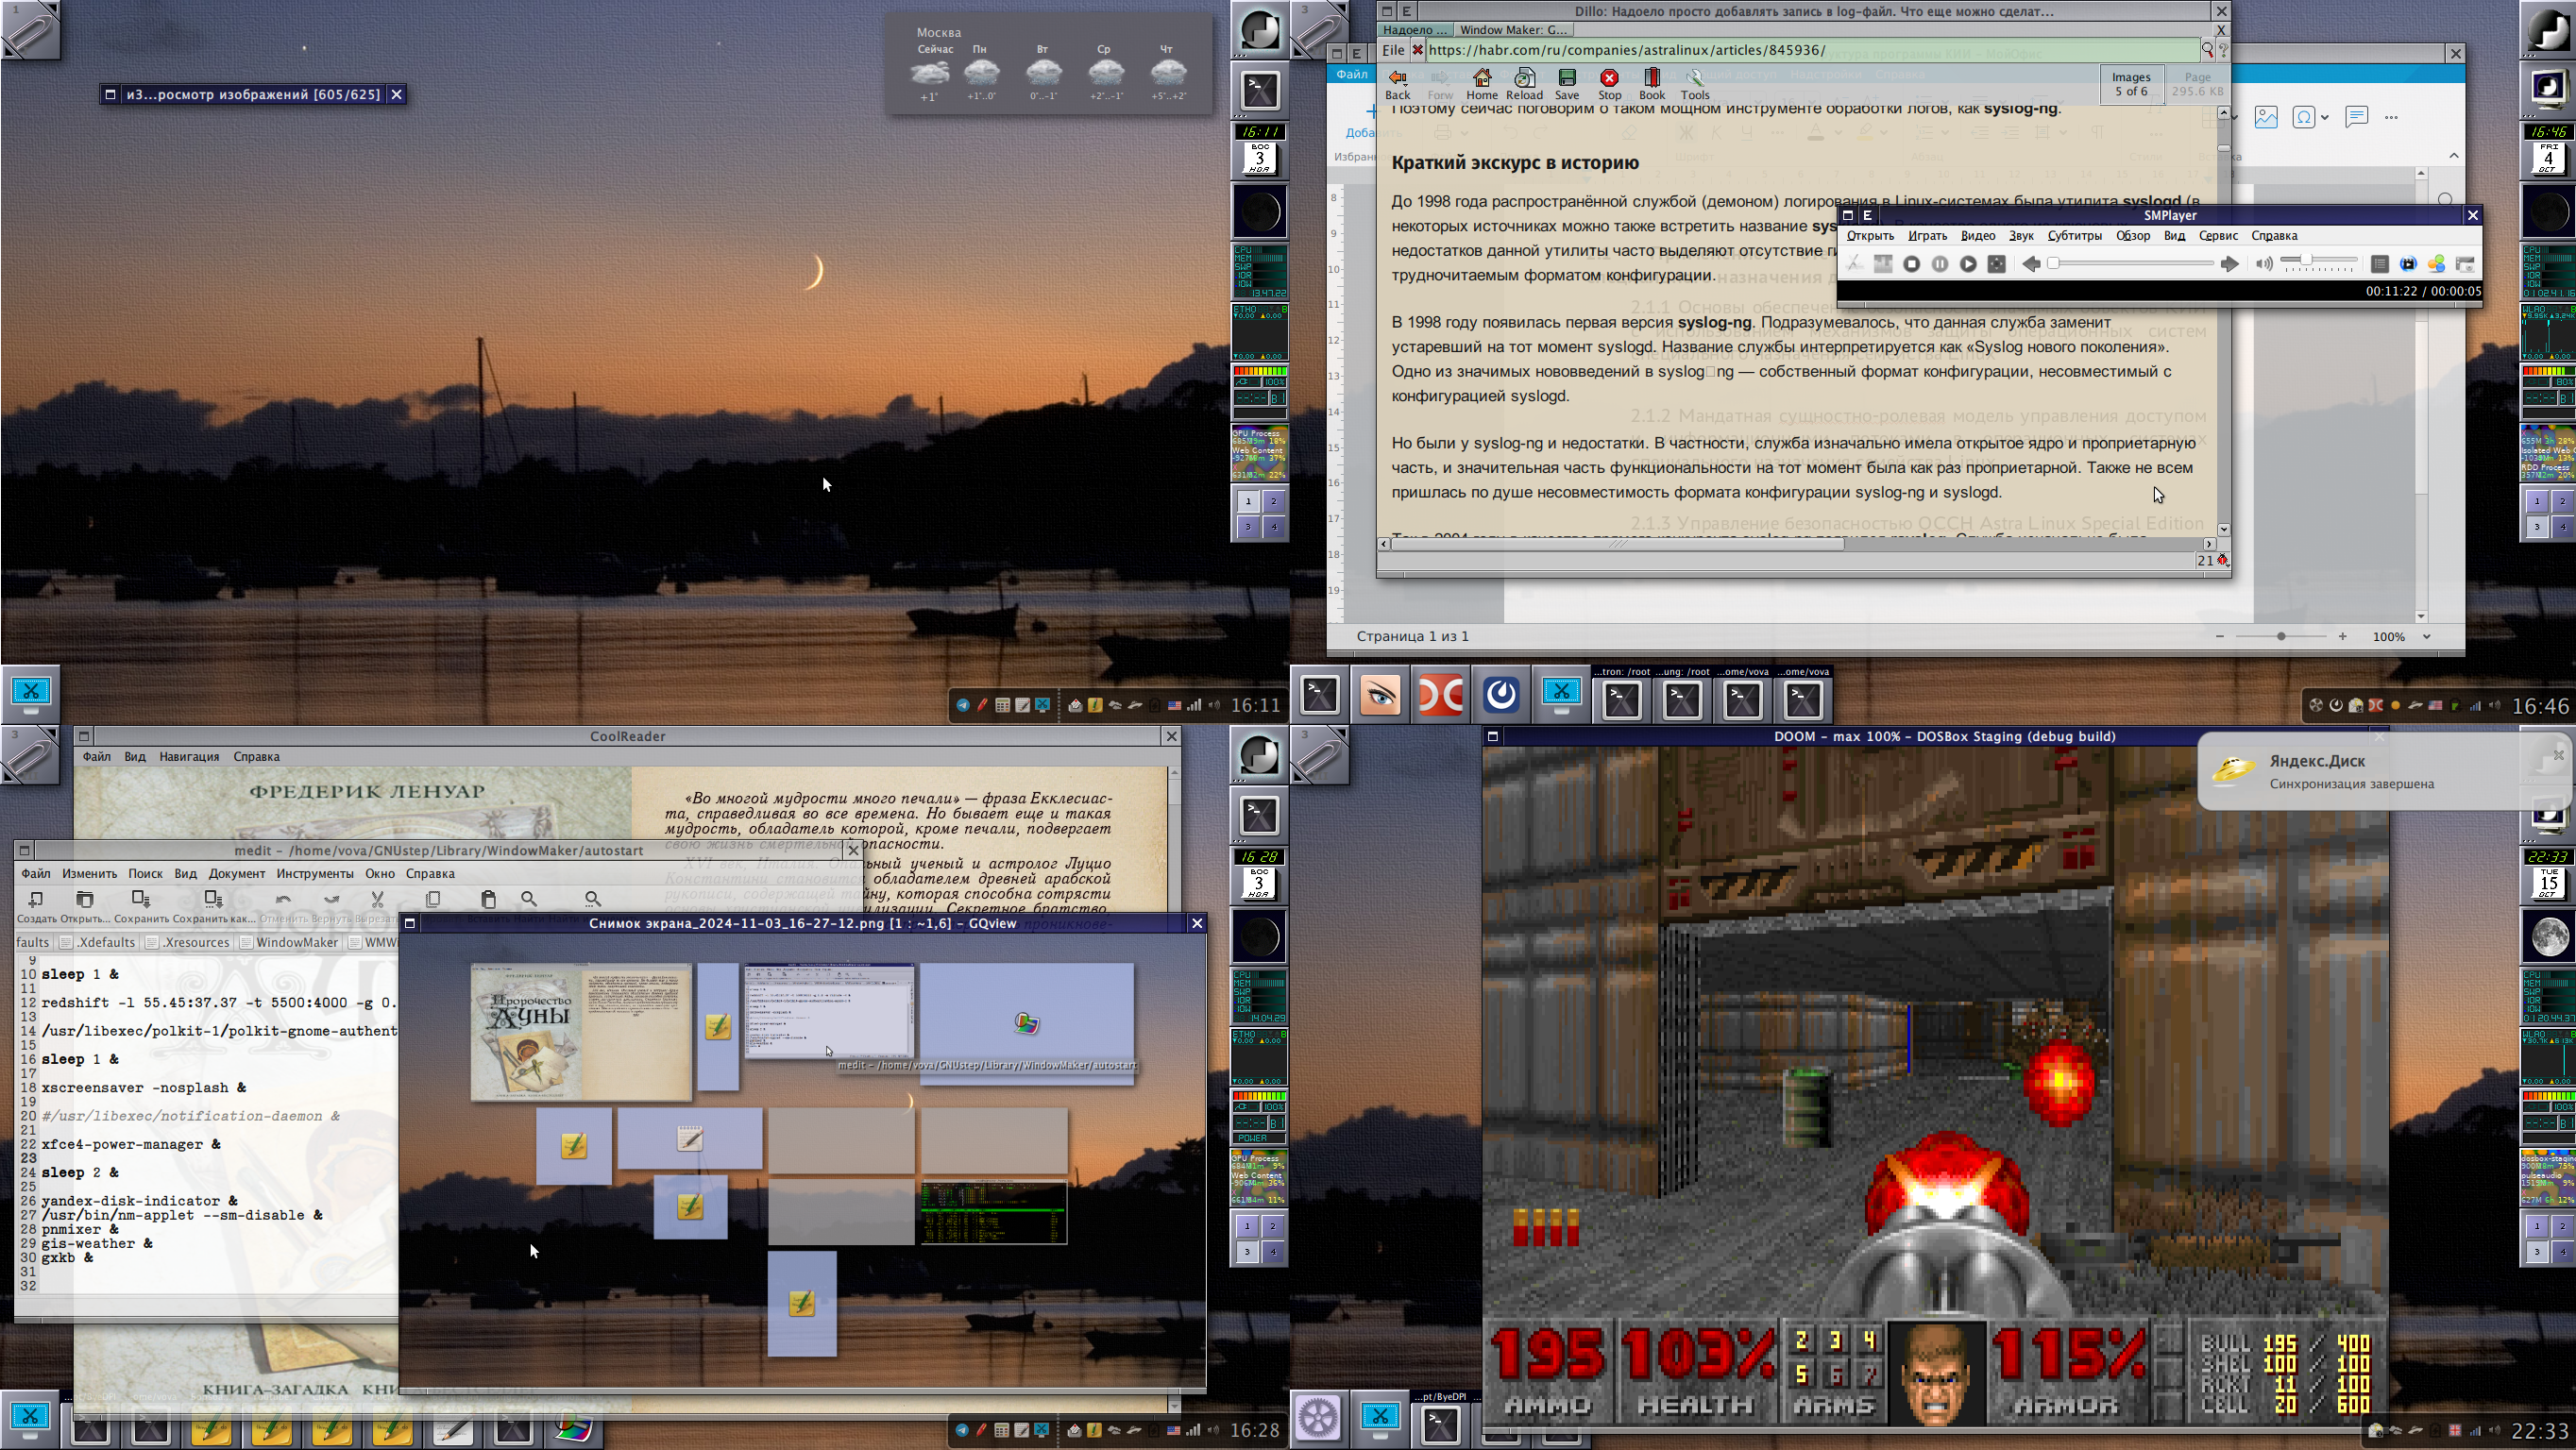Image resolution: width=2576 pixels, height=1450 pixels.
Task: Open MyOffice Файл menu
Action: (x=1352, y=74)
